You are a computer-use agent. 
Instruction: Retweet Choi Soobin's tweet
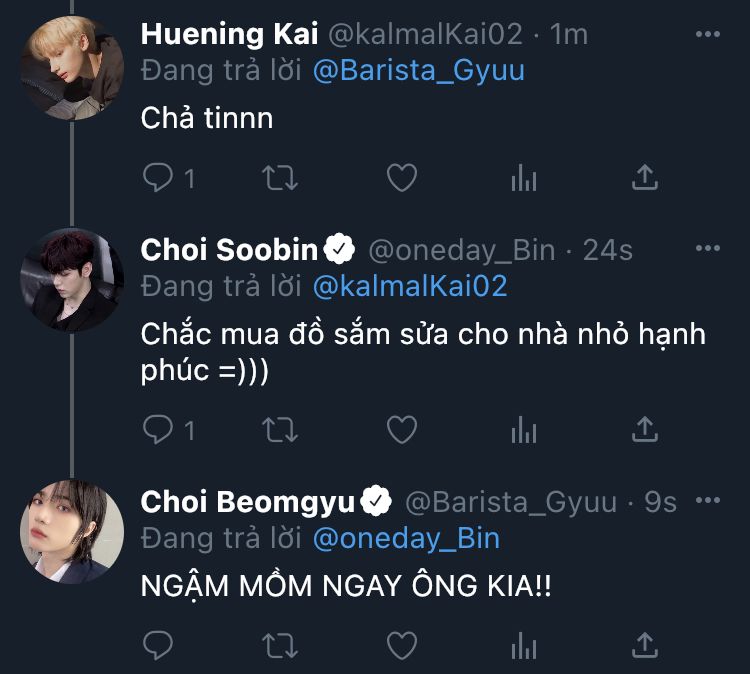click(279, 430)
